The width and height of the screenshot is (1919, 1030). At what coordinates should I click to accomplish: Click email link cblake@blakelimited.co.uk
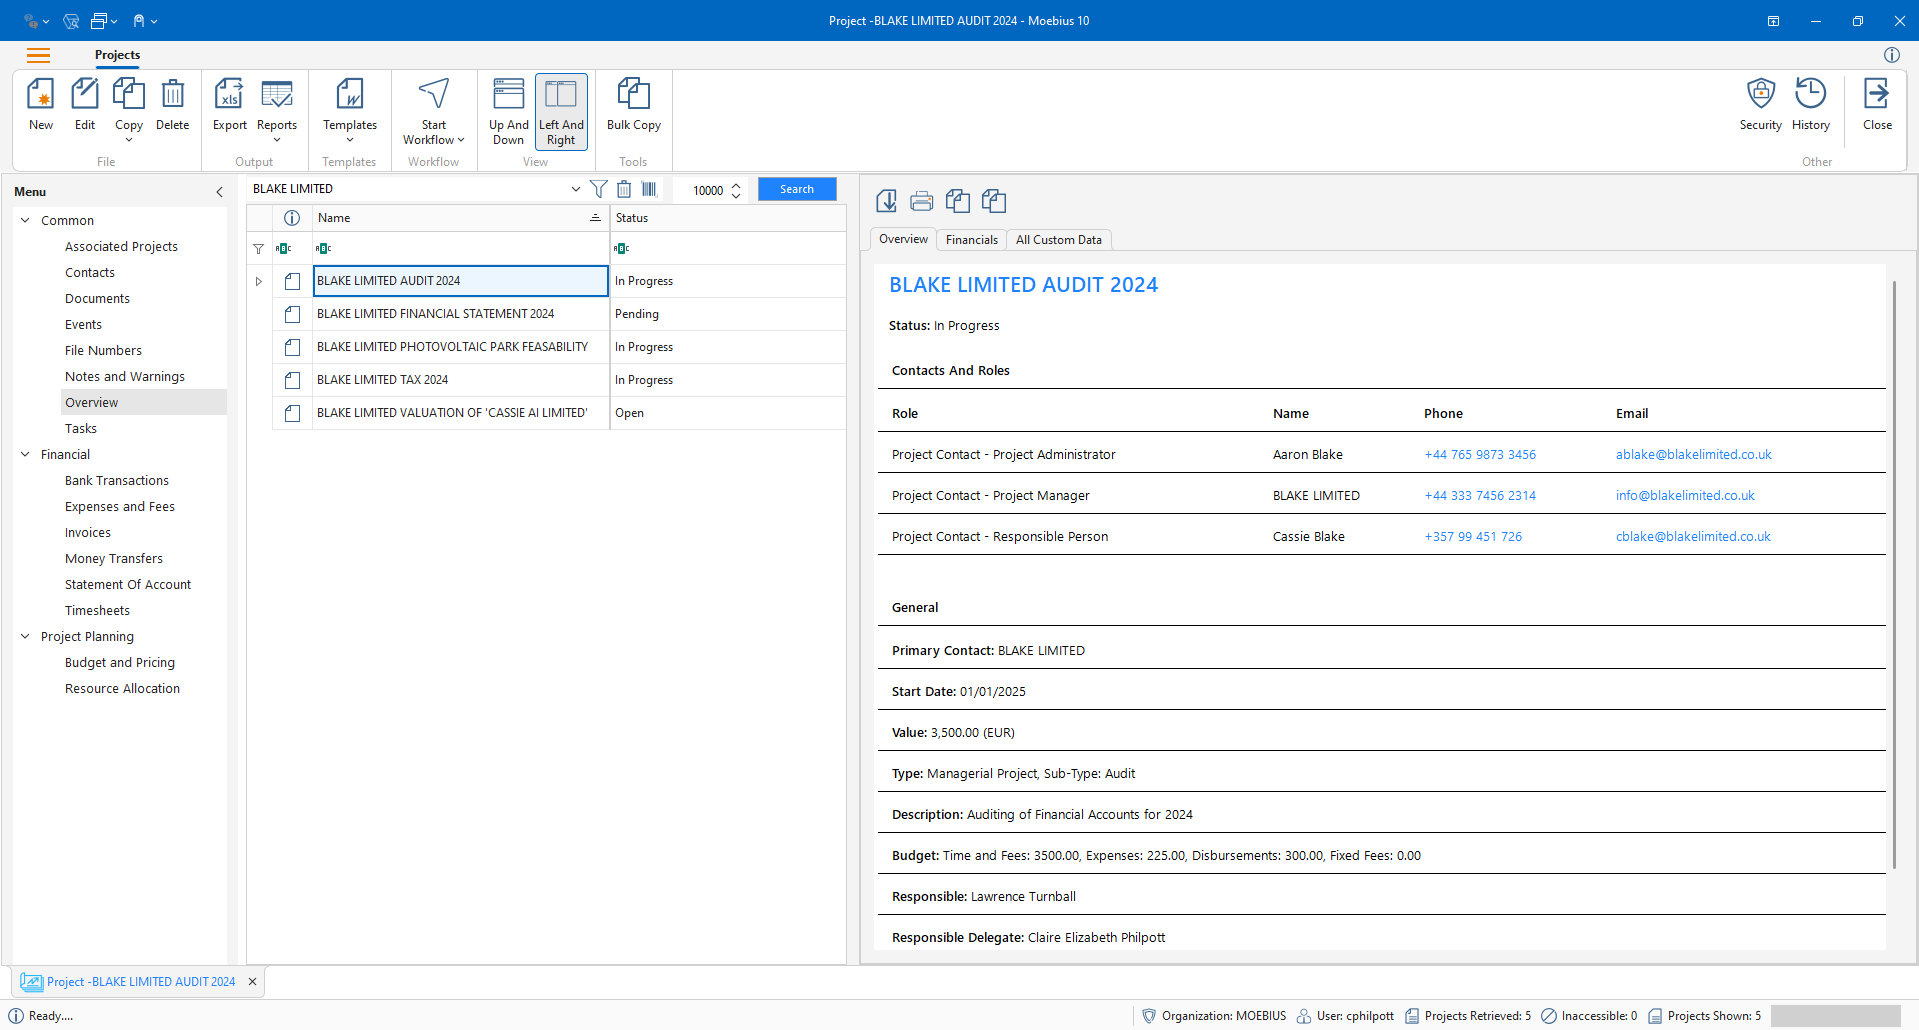[1693, 536]
